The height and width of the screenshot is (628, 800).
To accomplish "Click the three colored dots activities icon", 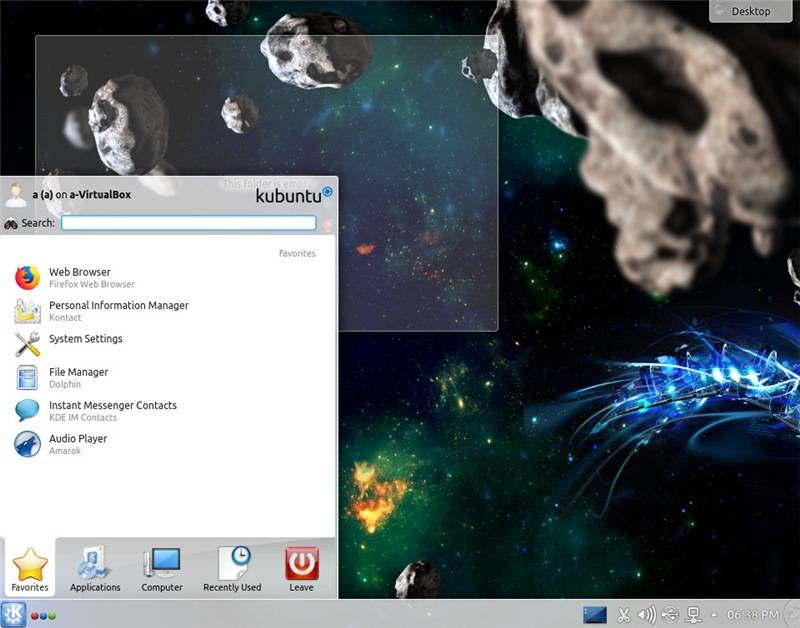I will click(43, 616).
